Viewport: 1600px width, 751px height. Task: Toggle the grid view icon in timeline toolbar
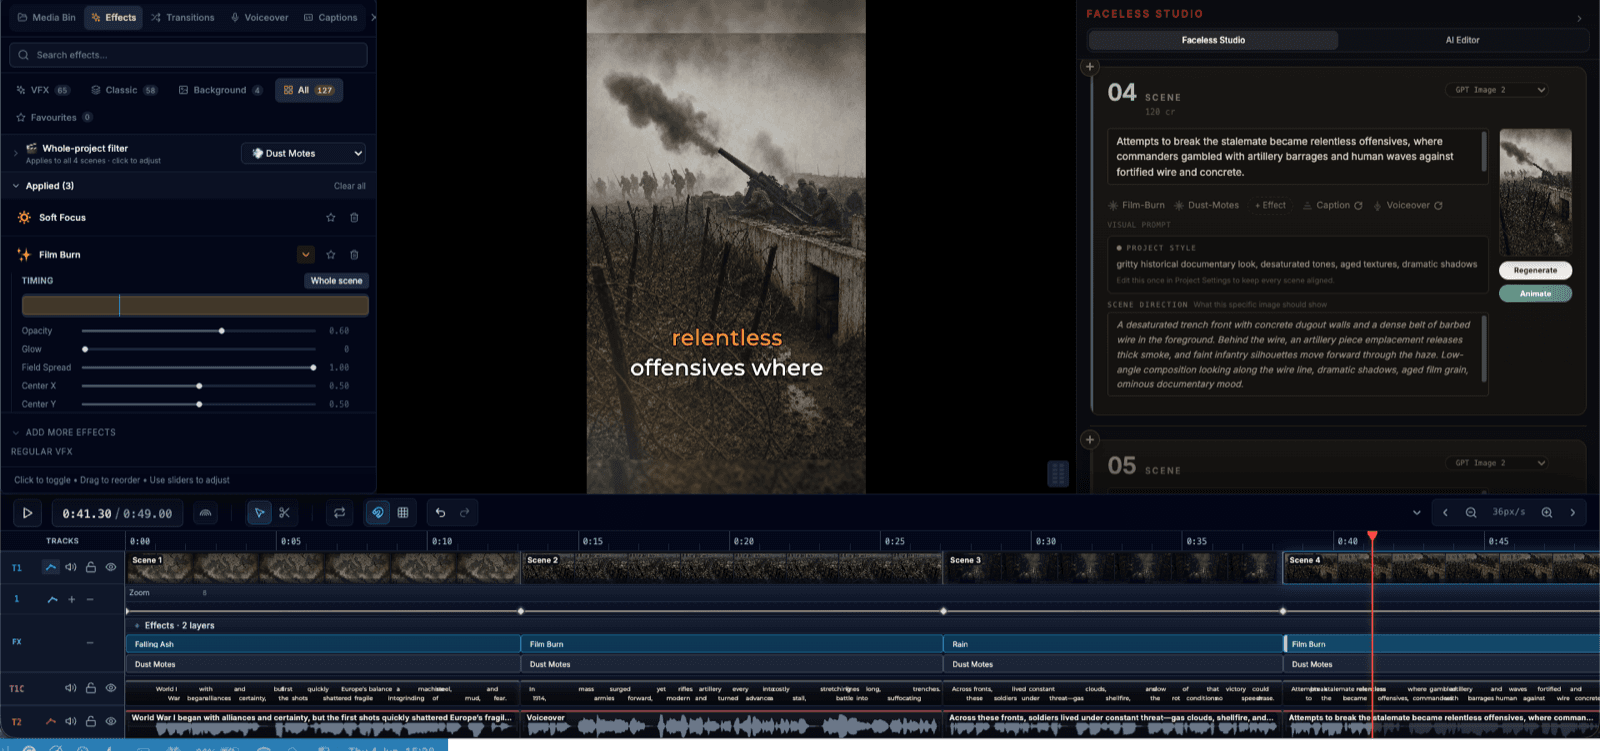click(403, 513)
